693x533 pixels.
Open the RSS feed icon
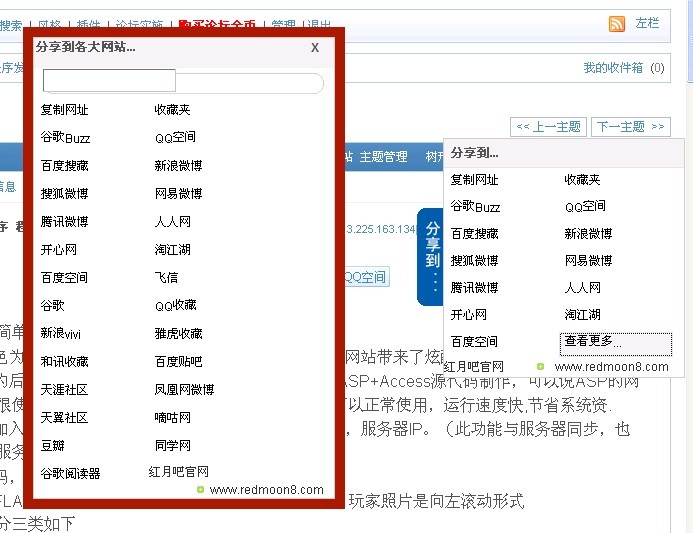coord(617,23)
